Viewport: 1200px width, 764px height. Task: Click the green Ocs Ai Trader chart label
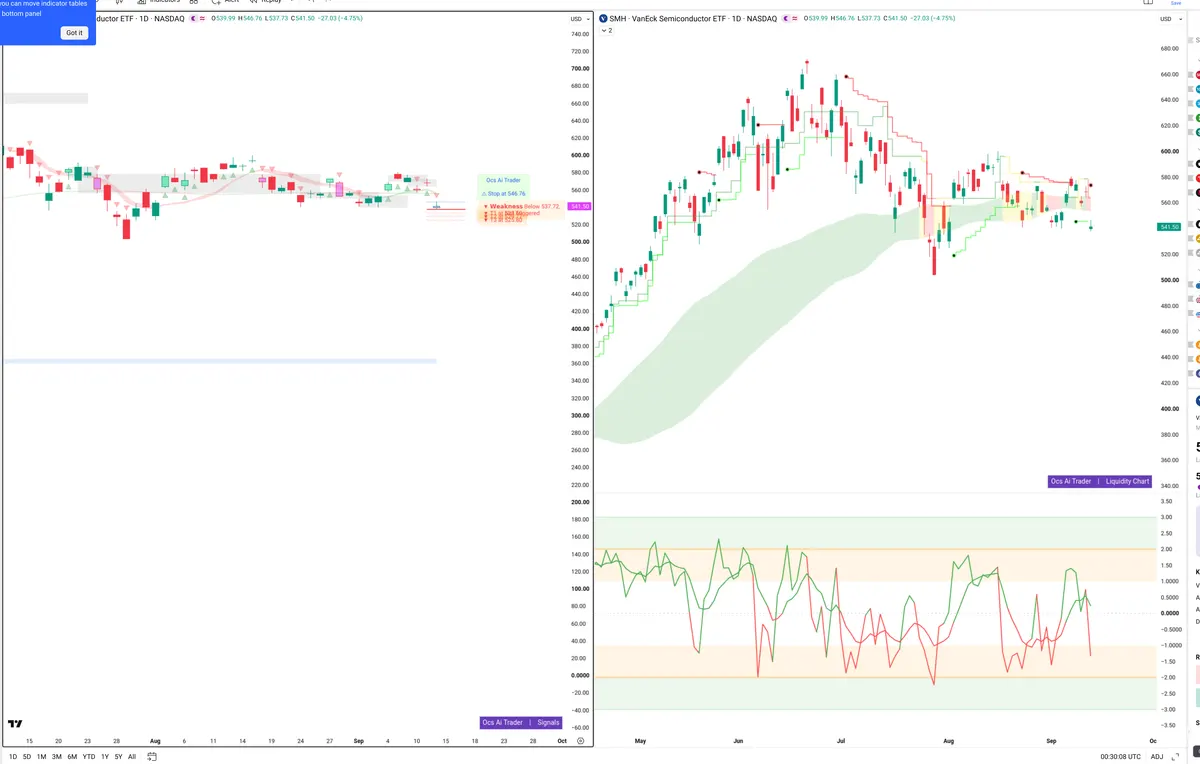coord(503,180)
